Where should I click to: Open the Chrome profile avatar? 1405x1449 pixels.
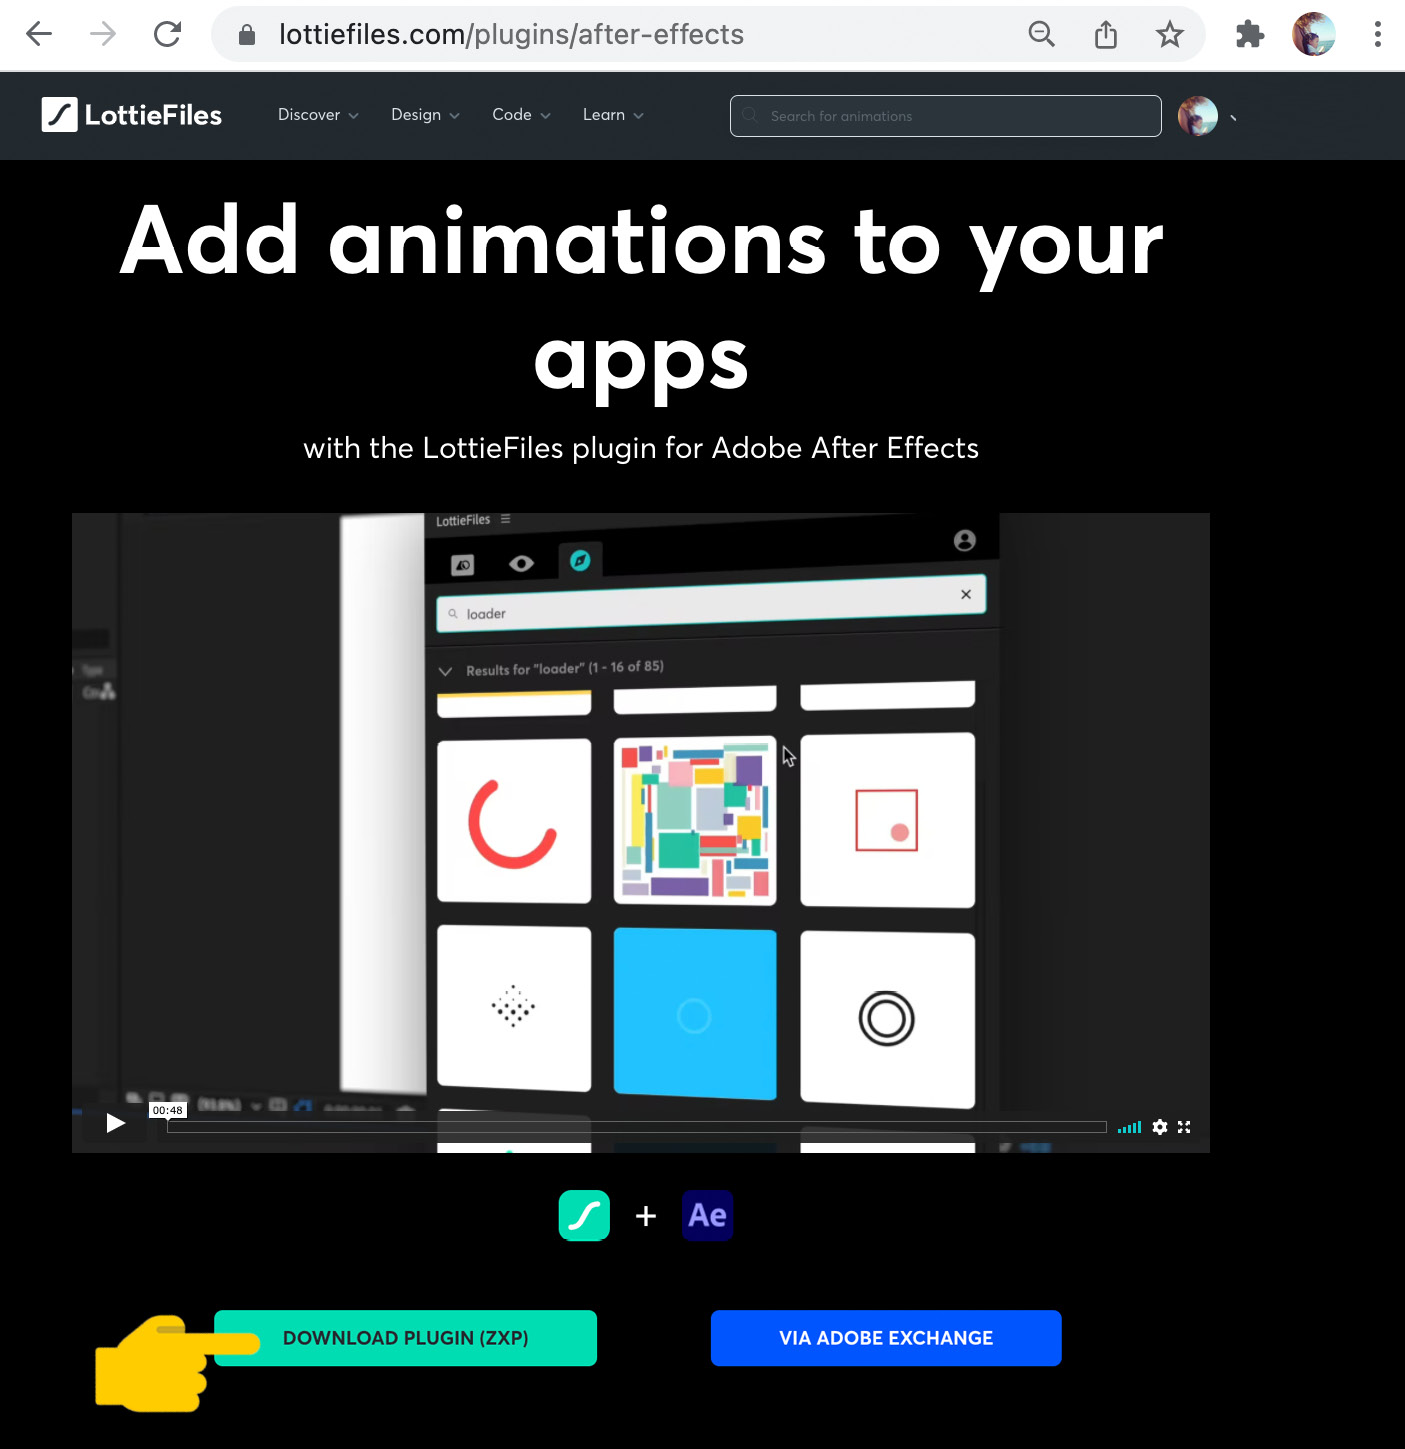click(1313, 34)
